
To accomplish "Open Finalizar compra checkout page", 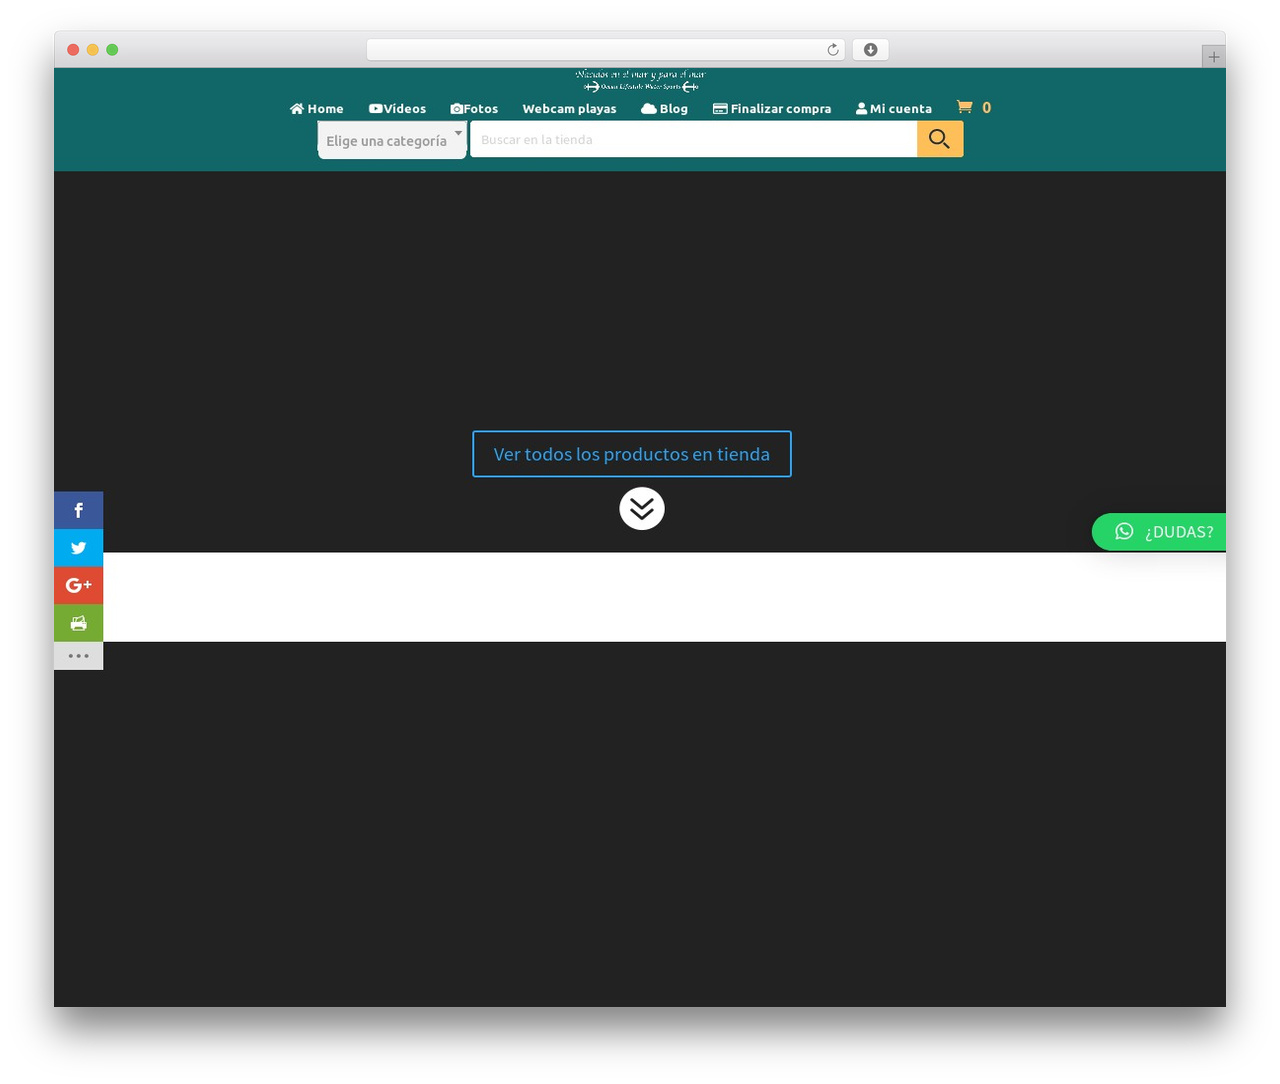I will tap(772, 109).
